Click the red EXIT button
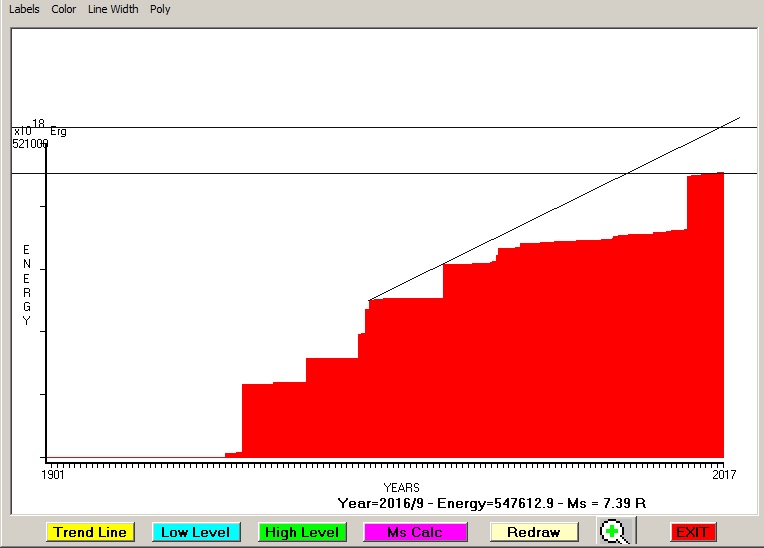 pos(693,532)
